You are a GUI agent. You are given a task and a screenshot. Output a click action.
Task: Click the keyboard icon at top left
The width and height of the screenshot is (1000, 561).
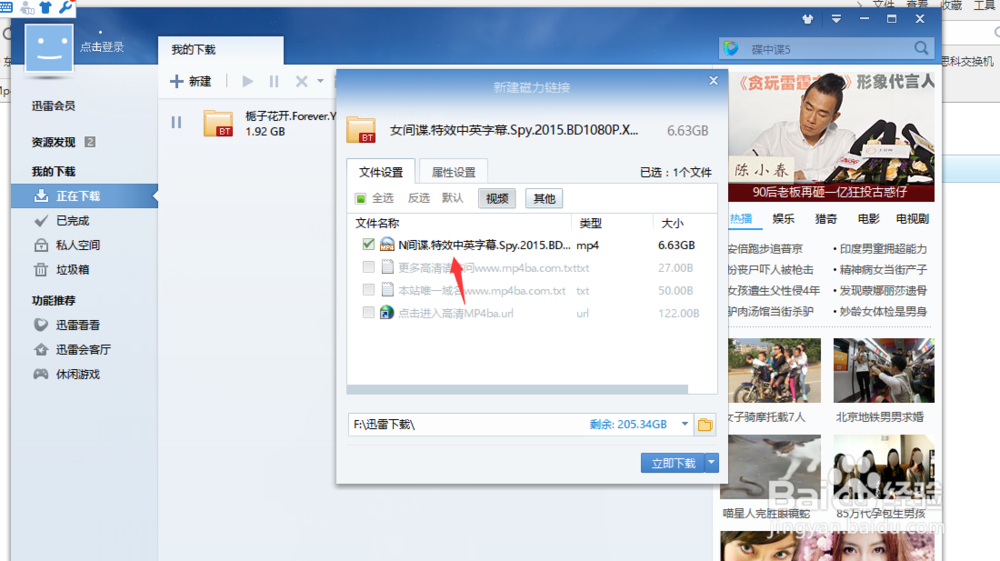pos(6,7)
